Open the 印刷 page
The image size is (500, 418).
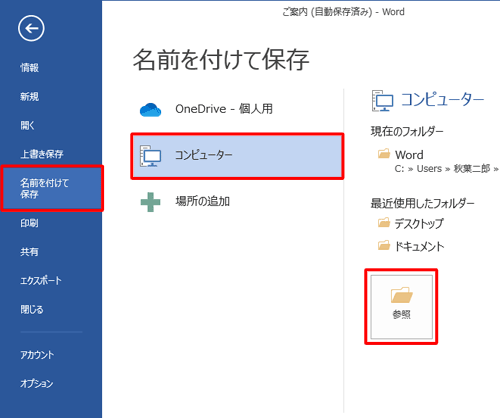(x=29, y=223)
